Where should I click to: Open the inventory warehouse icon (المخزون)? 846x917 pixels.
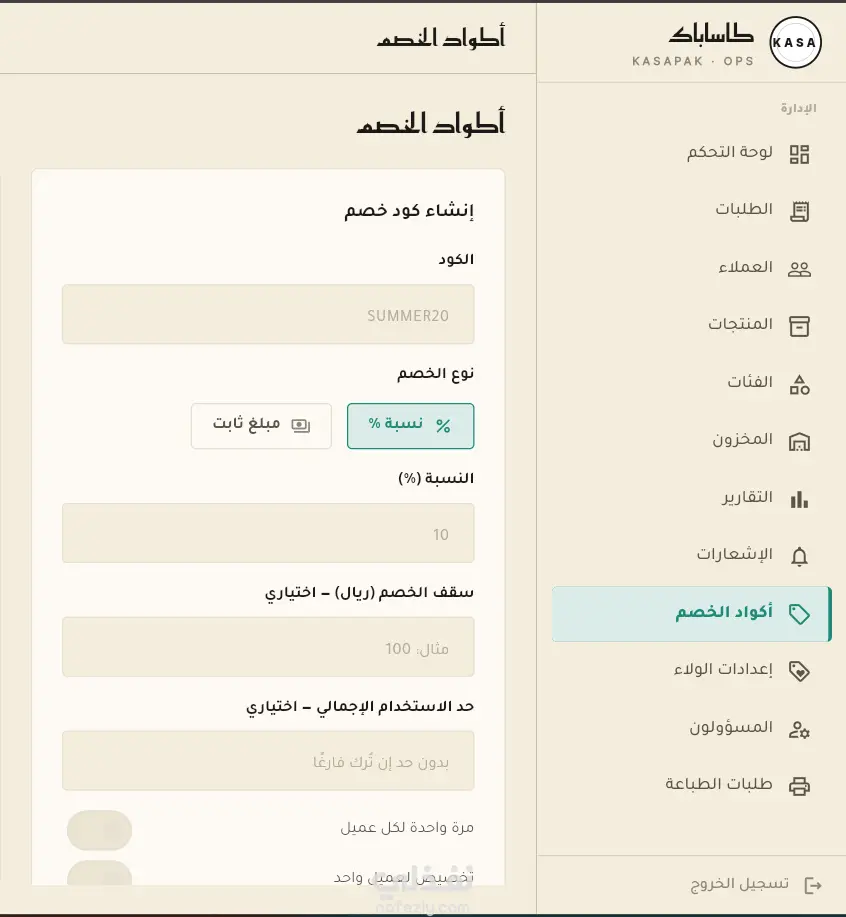point(799,442)
